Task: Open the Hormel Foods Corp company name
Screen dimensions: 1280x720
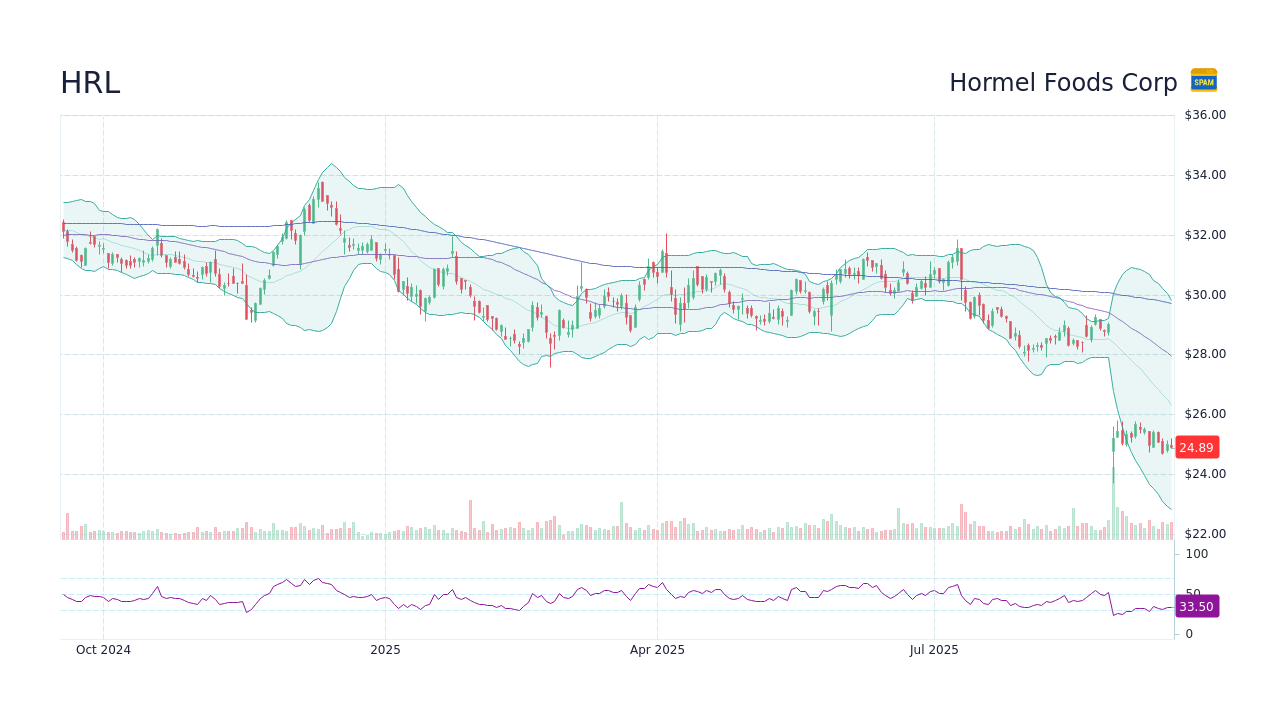Action: 1063,83
